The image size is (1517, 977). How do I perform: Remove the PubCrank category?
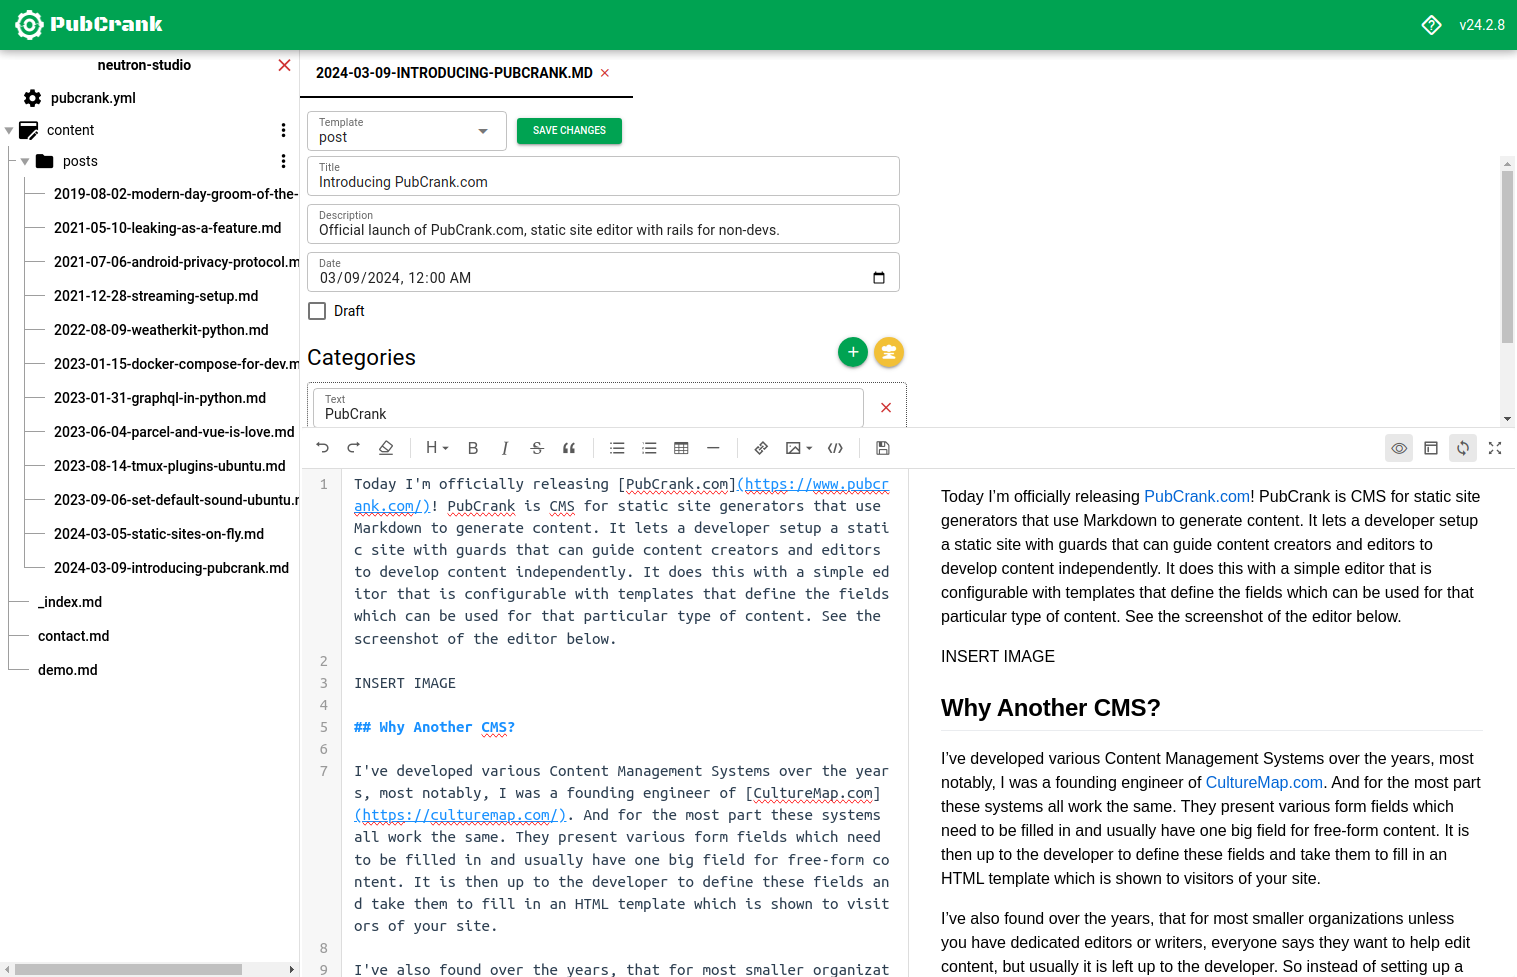coord(886,408)
